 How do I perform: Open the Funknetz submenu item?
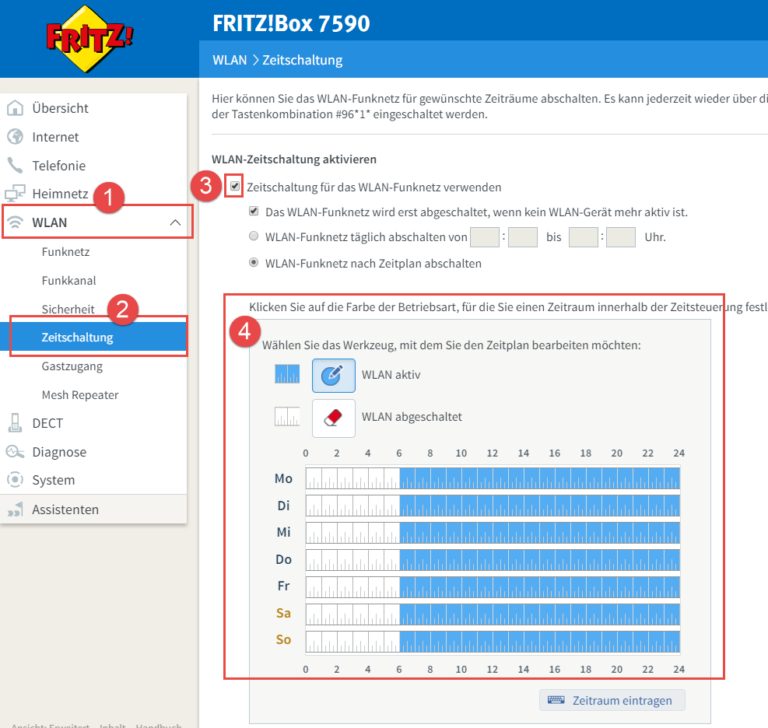(66, 252)
